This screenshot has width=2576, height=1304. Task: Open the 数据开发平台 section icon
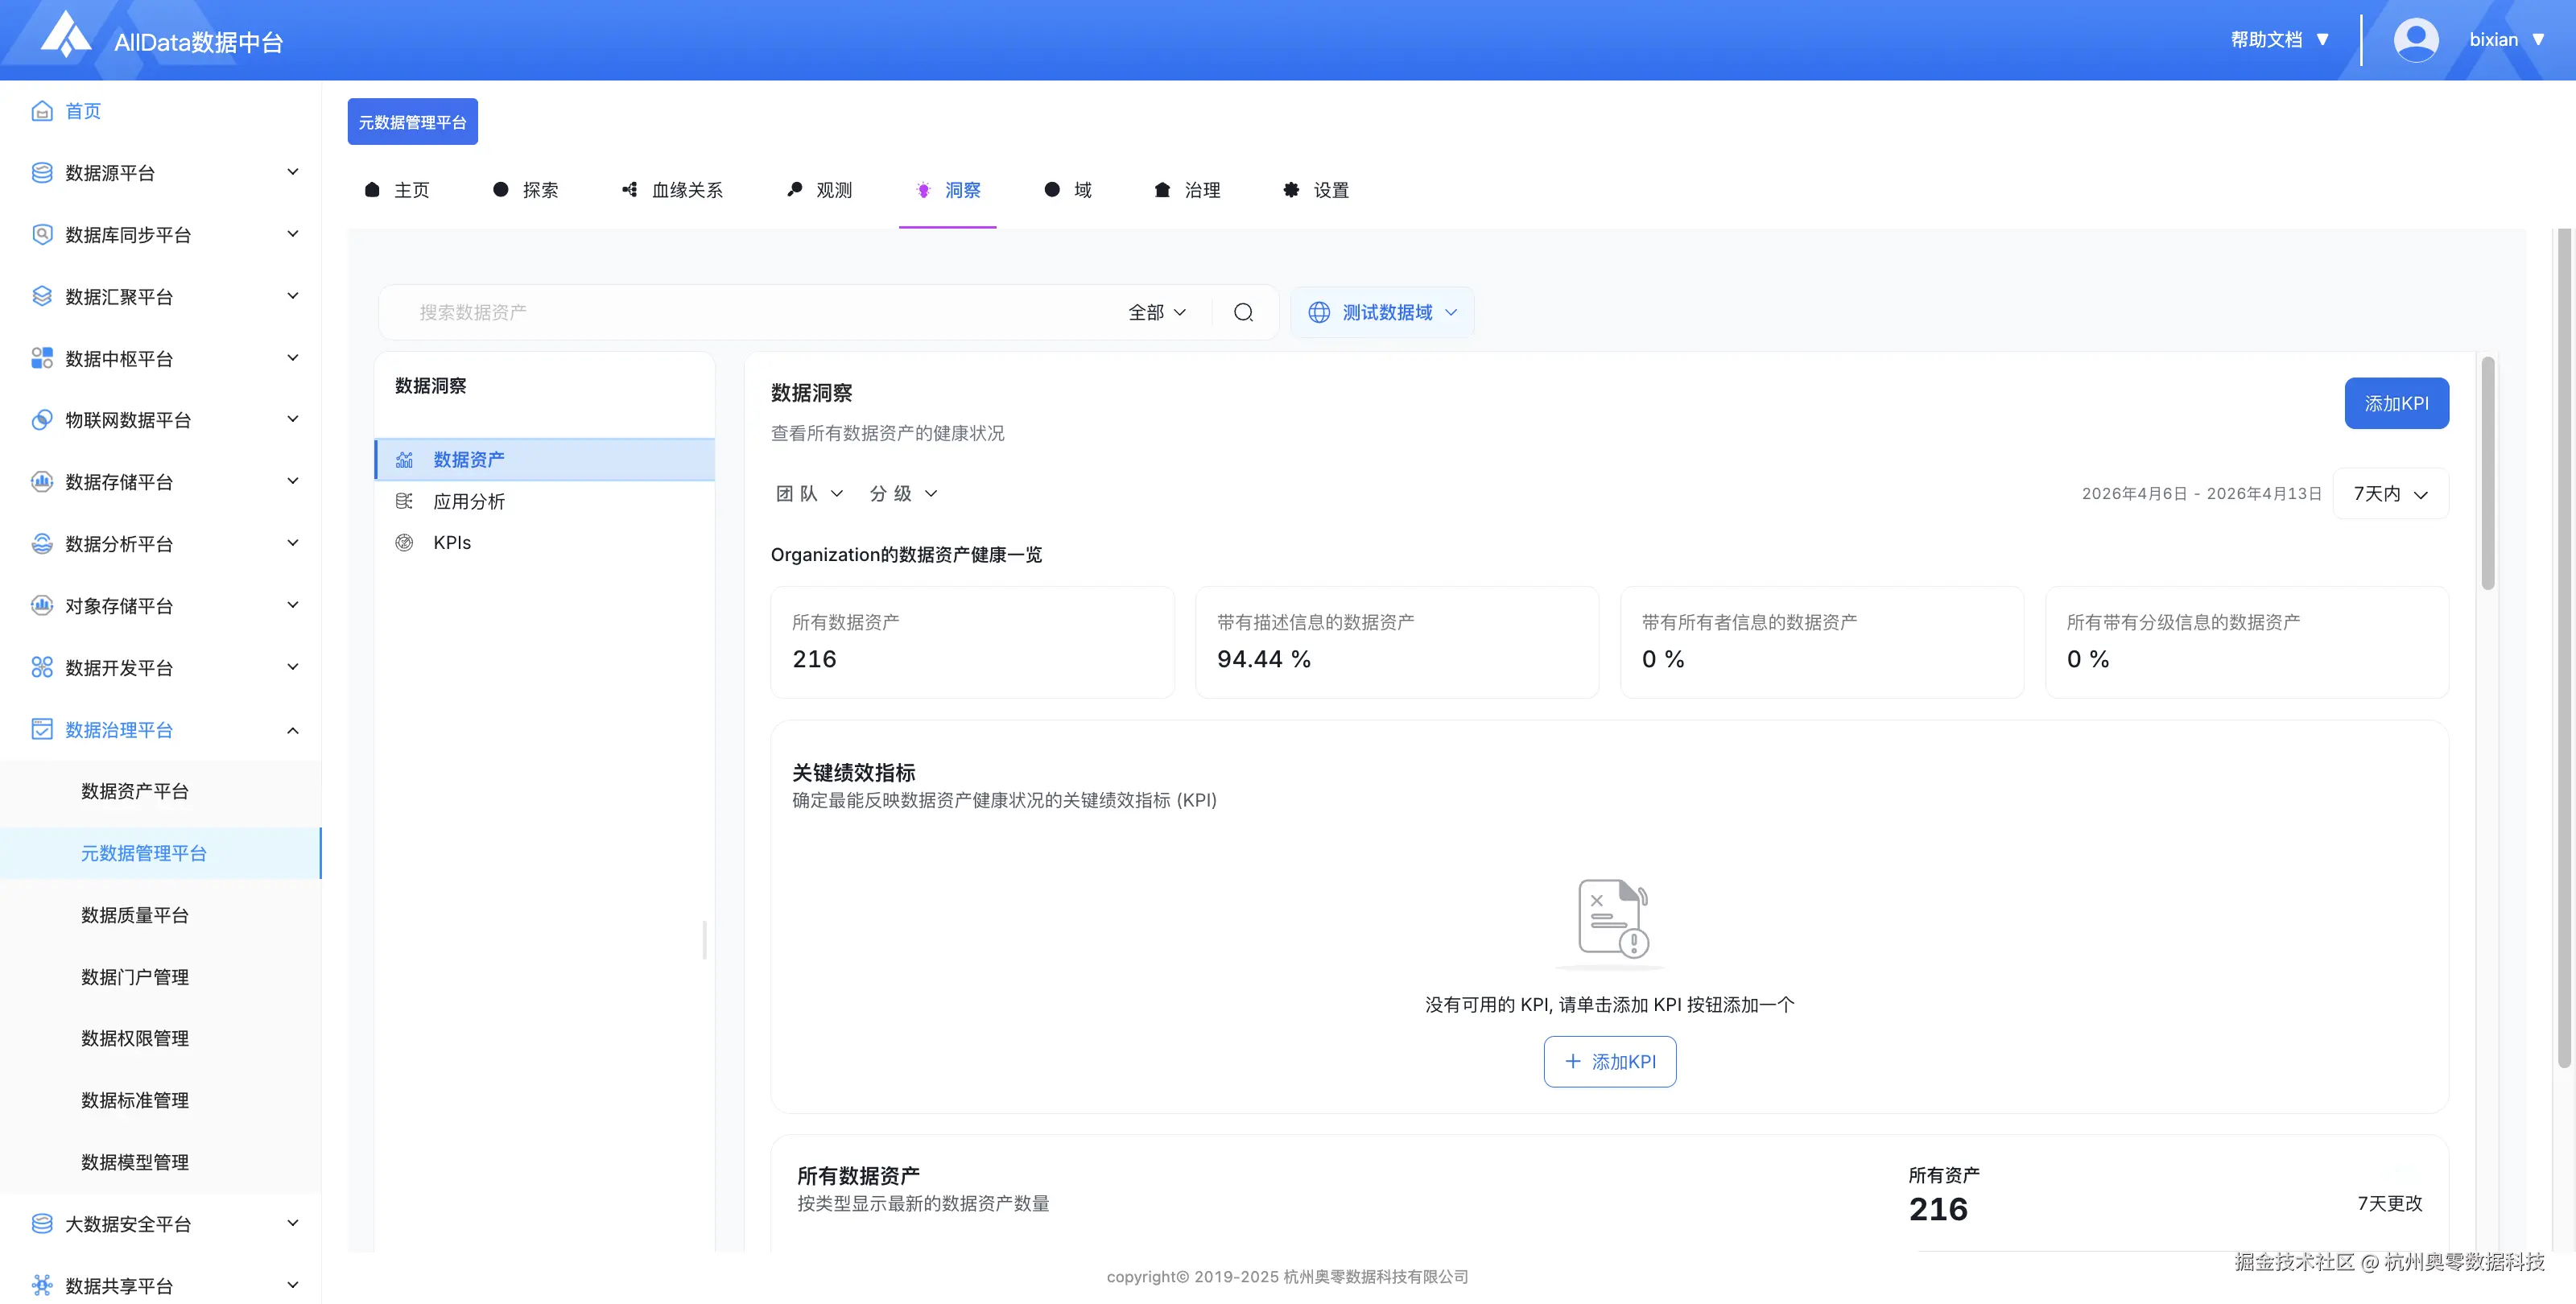(41, 666)
